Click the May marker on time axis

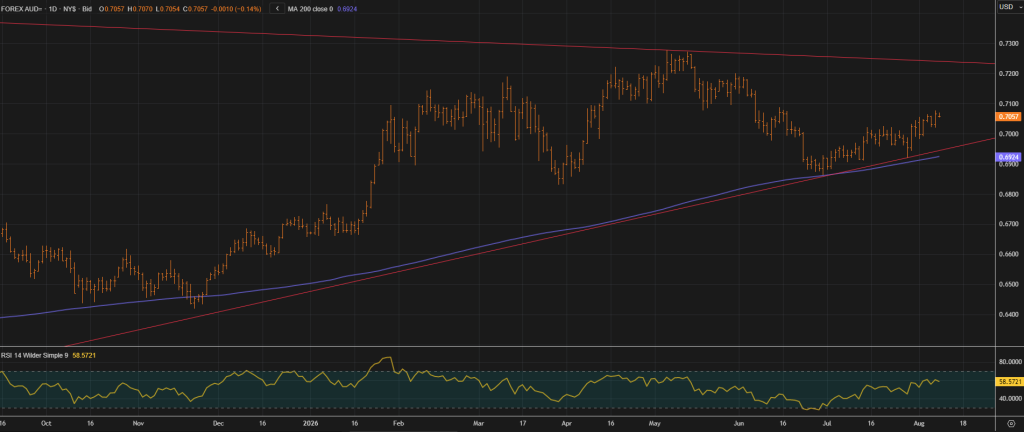pyautogui.click(x=656, y=424)
